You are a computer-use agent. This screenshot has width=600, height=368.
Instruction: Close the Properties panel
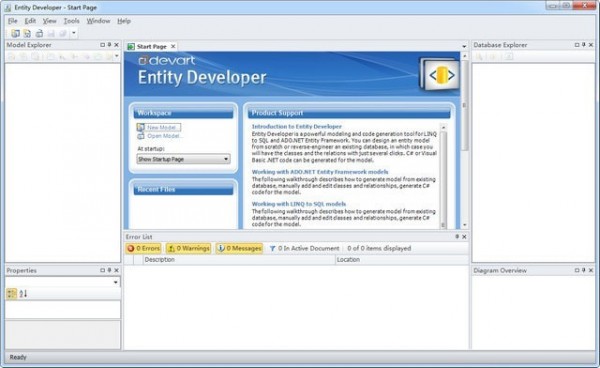pos(116,270)
